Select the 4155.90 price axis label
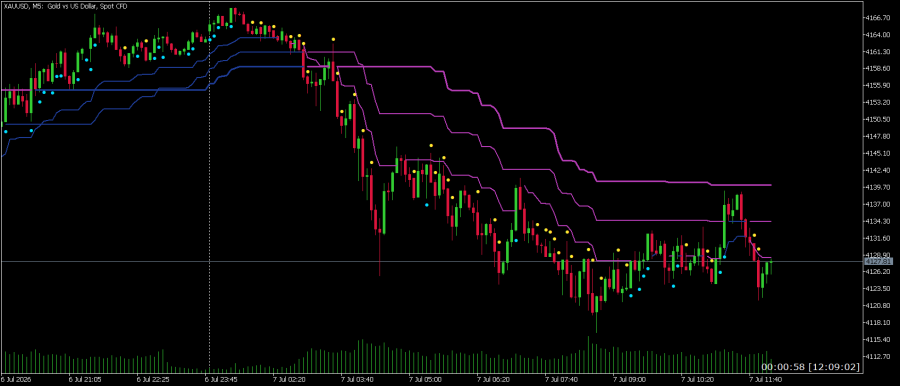This screenshot has height=386, width=900. point(878,86)
